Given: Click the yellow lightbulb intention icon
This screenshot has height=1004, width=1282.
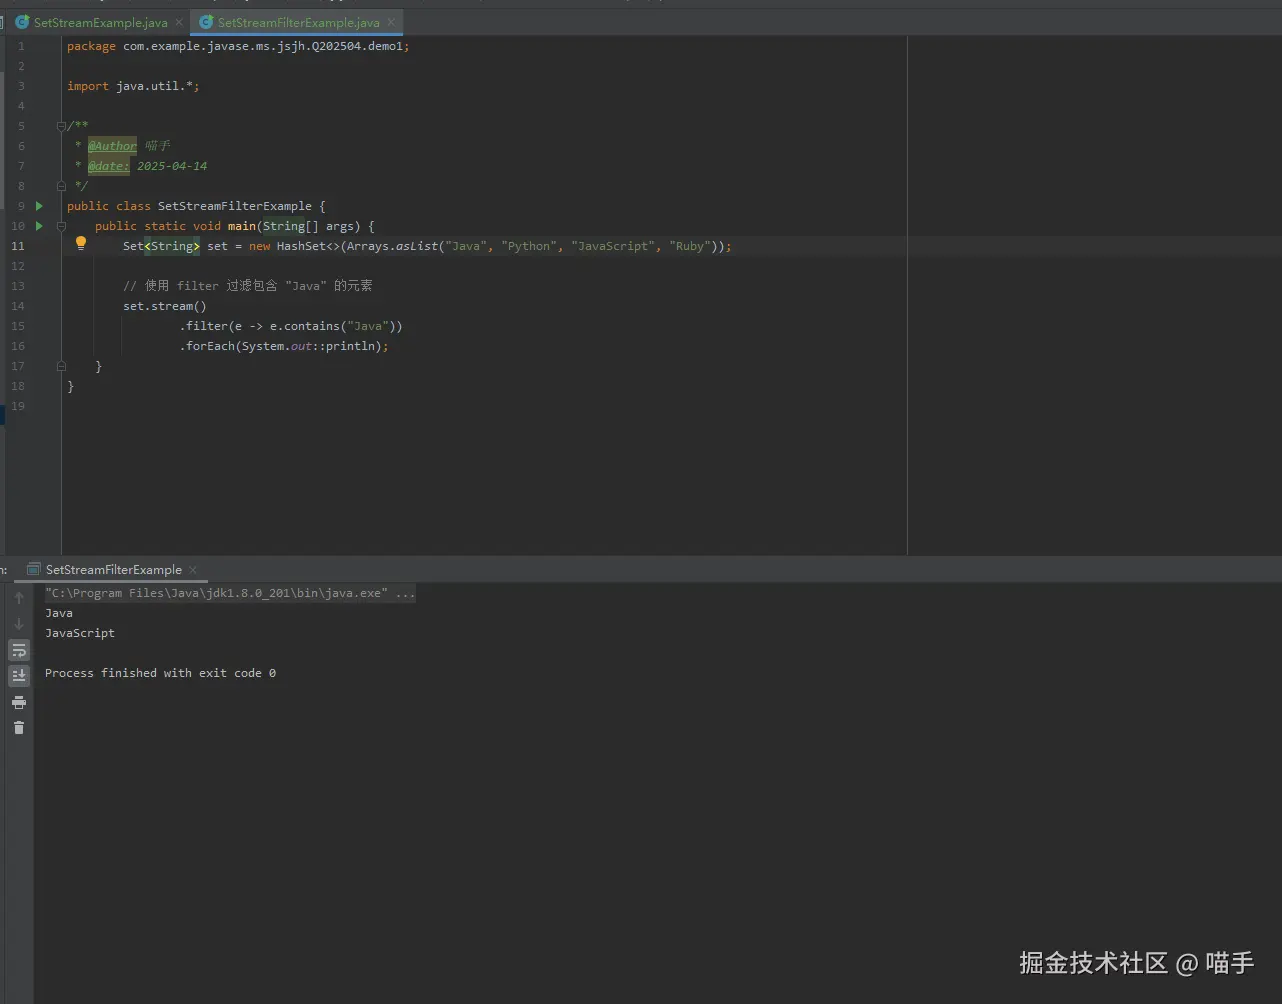Looking at the screenshot, I should [x=81, y=243].
